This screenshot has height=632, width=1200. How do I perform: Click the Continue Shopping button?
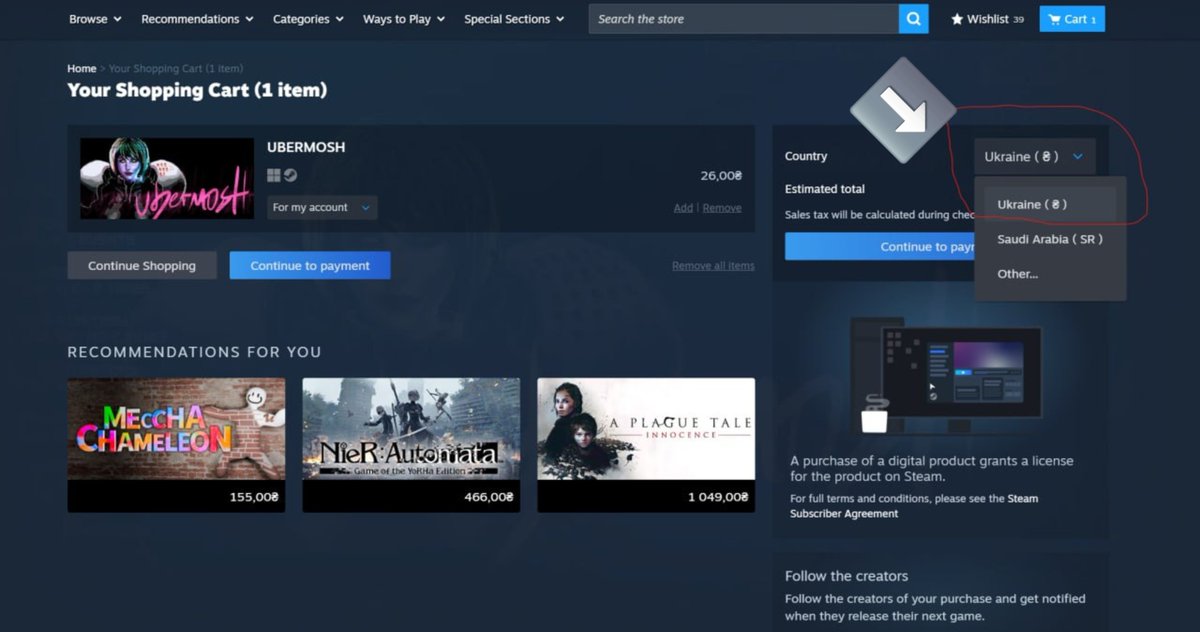point(142,265)
